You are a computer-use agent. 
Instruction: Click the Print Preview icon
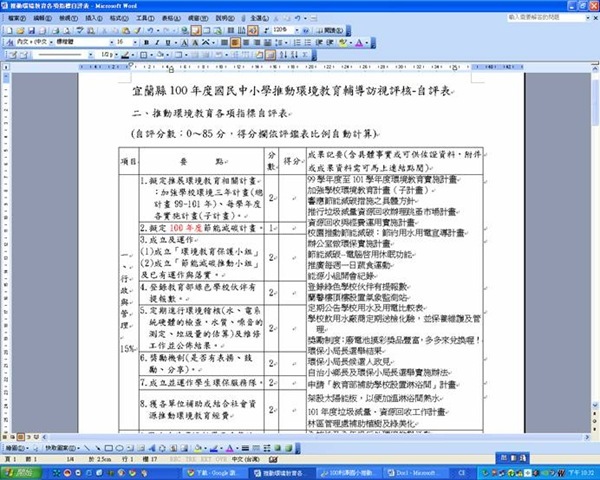[x=67, y=30]
